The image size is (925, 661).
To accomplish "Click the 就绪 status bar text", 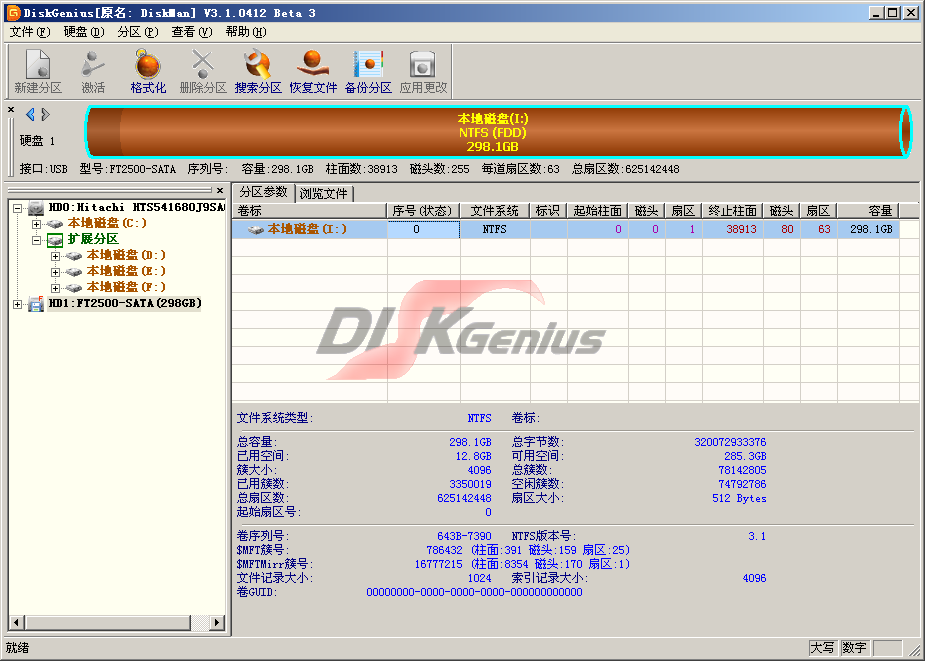I will [x=17, y=648].
